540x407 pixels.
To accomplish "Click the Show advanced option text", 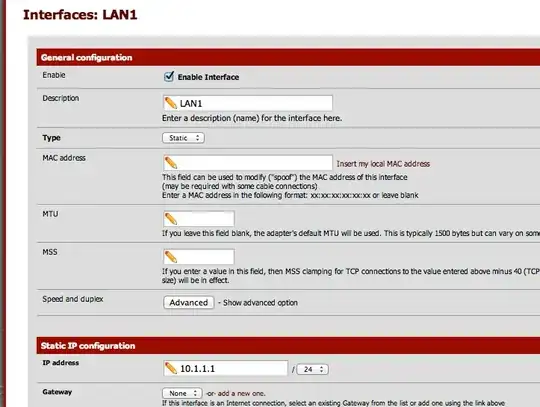I will click(x=260, y=303).
